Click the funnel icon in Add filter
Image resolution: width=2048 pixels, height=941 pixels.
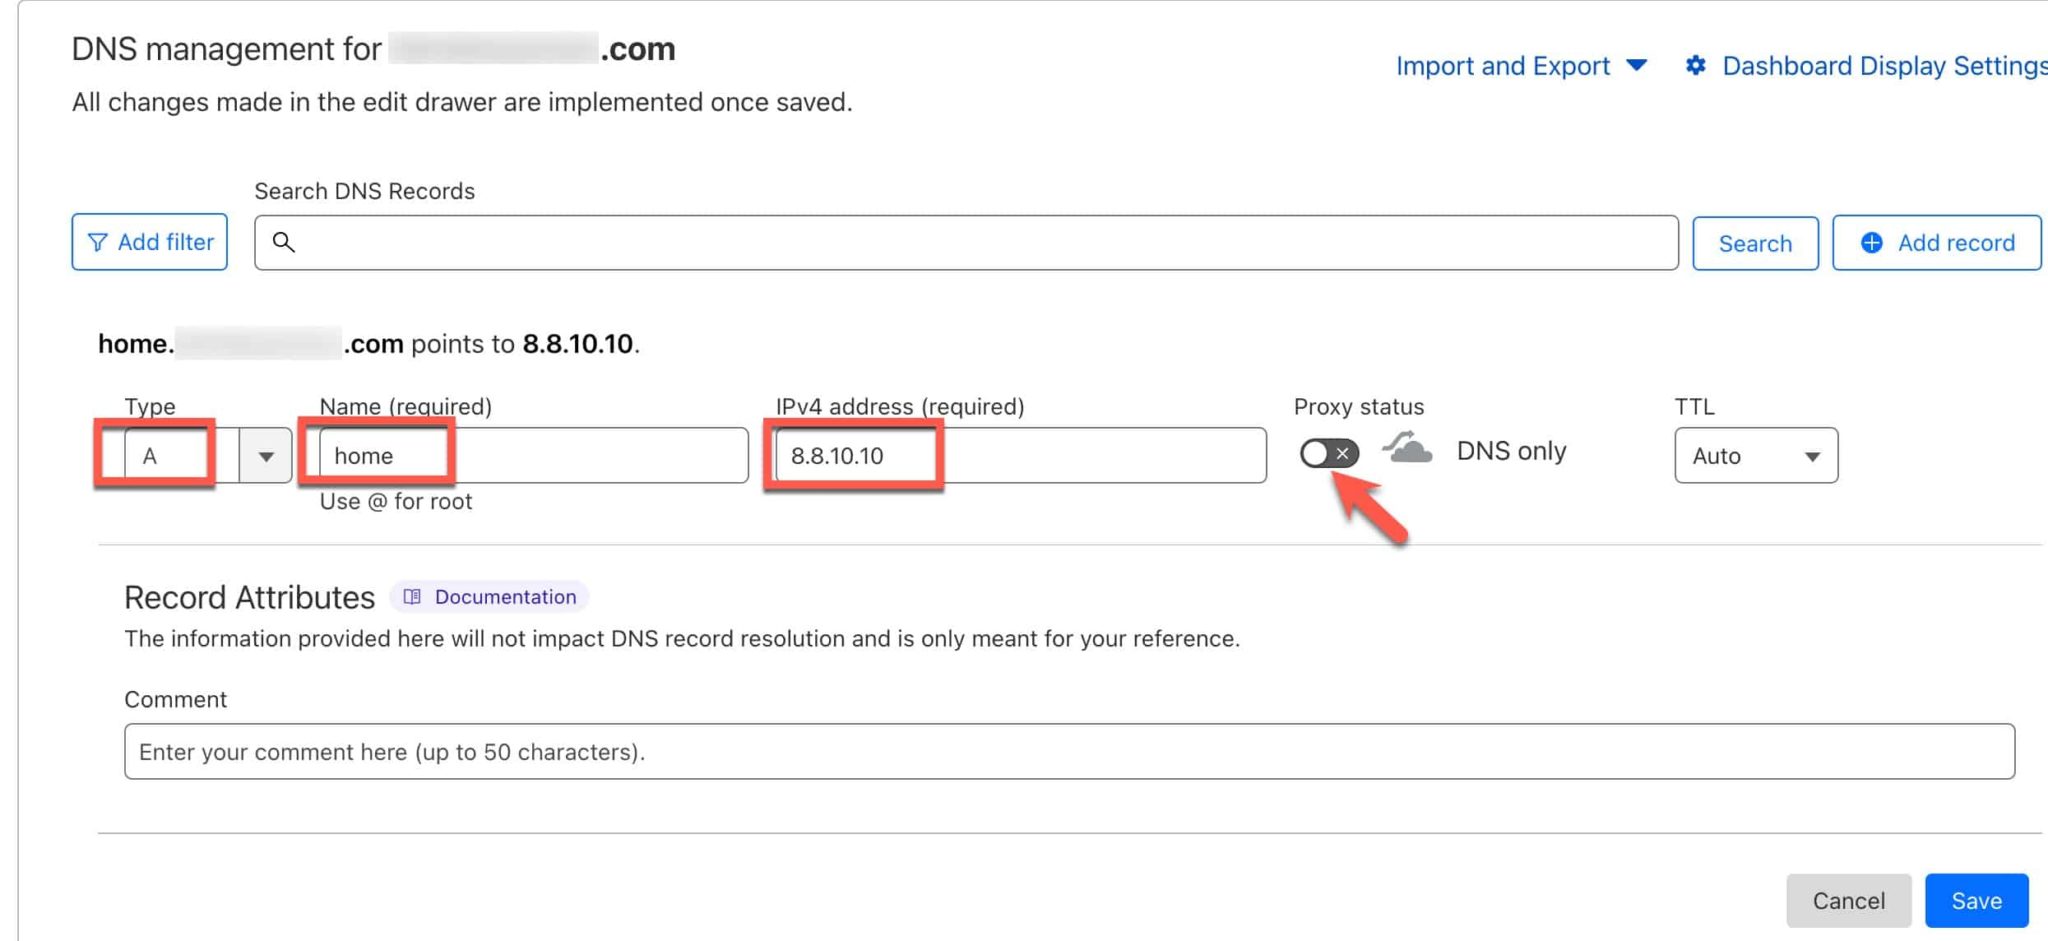[97, 243]
